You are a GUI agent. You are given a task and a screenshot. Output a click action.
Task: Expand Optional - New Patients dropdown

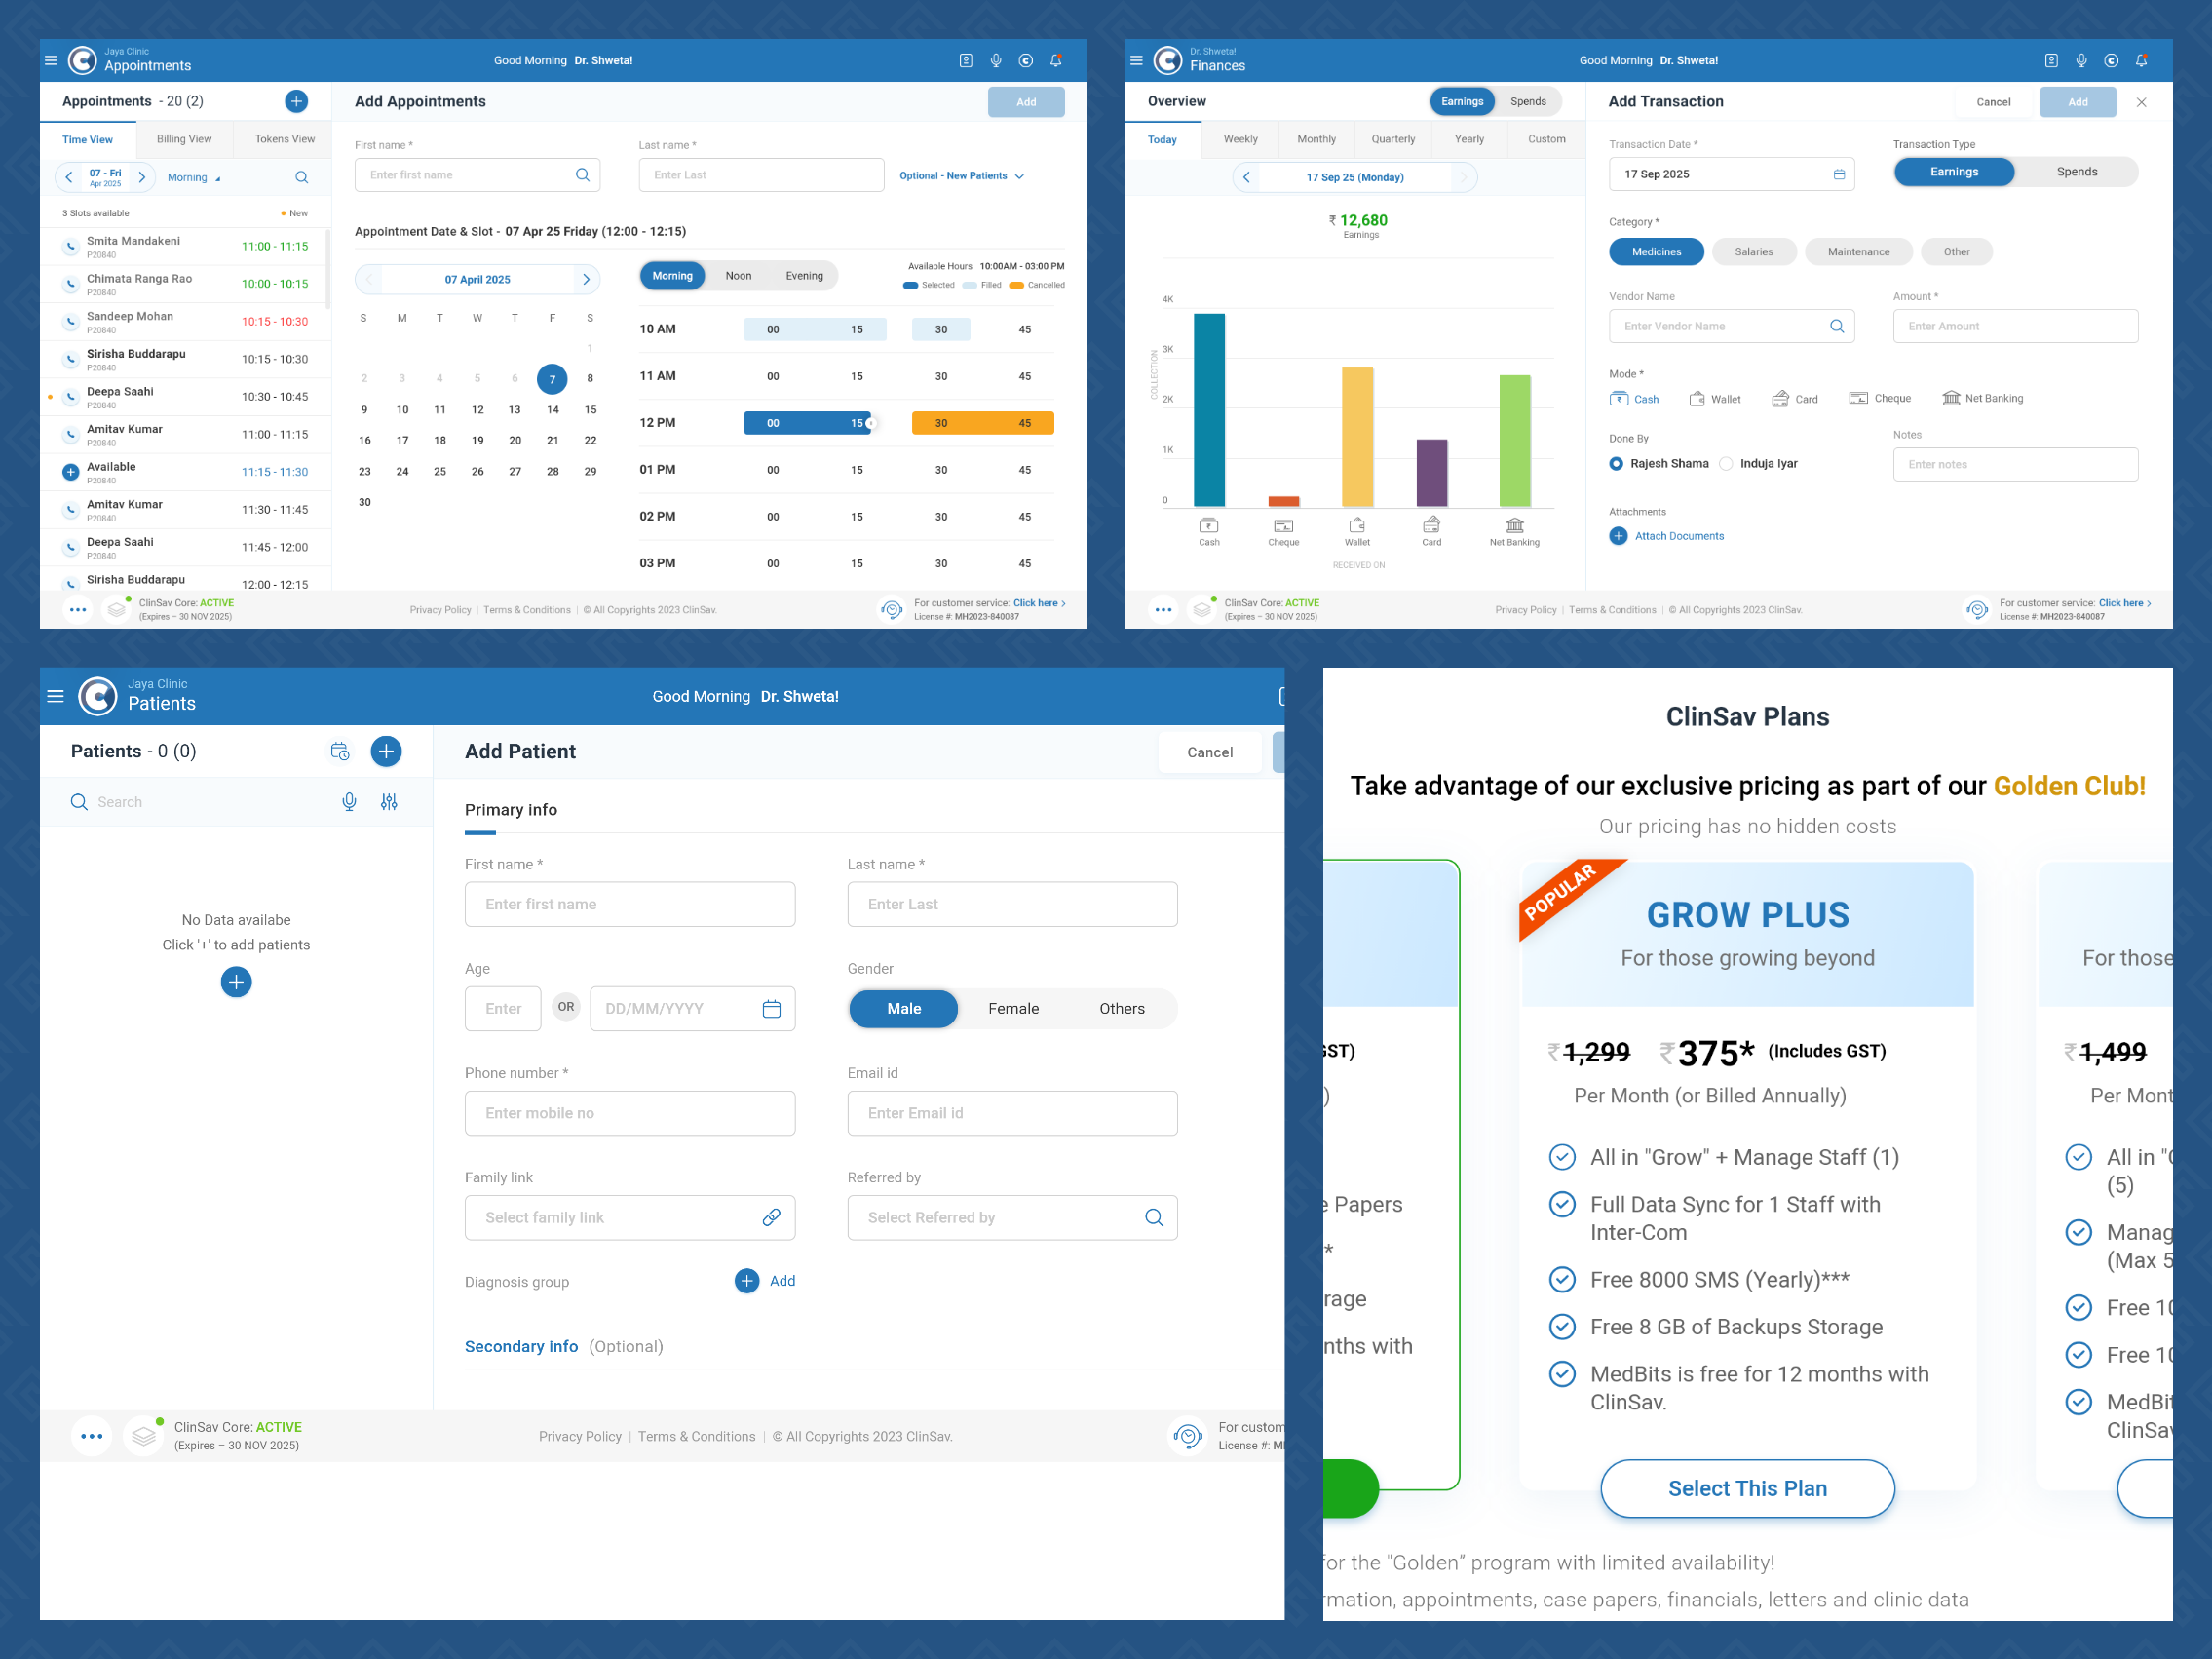point(961,176)
